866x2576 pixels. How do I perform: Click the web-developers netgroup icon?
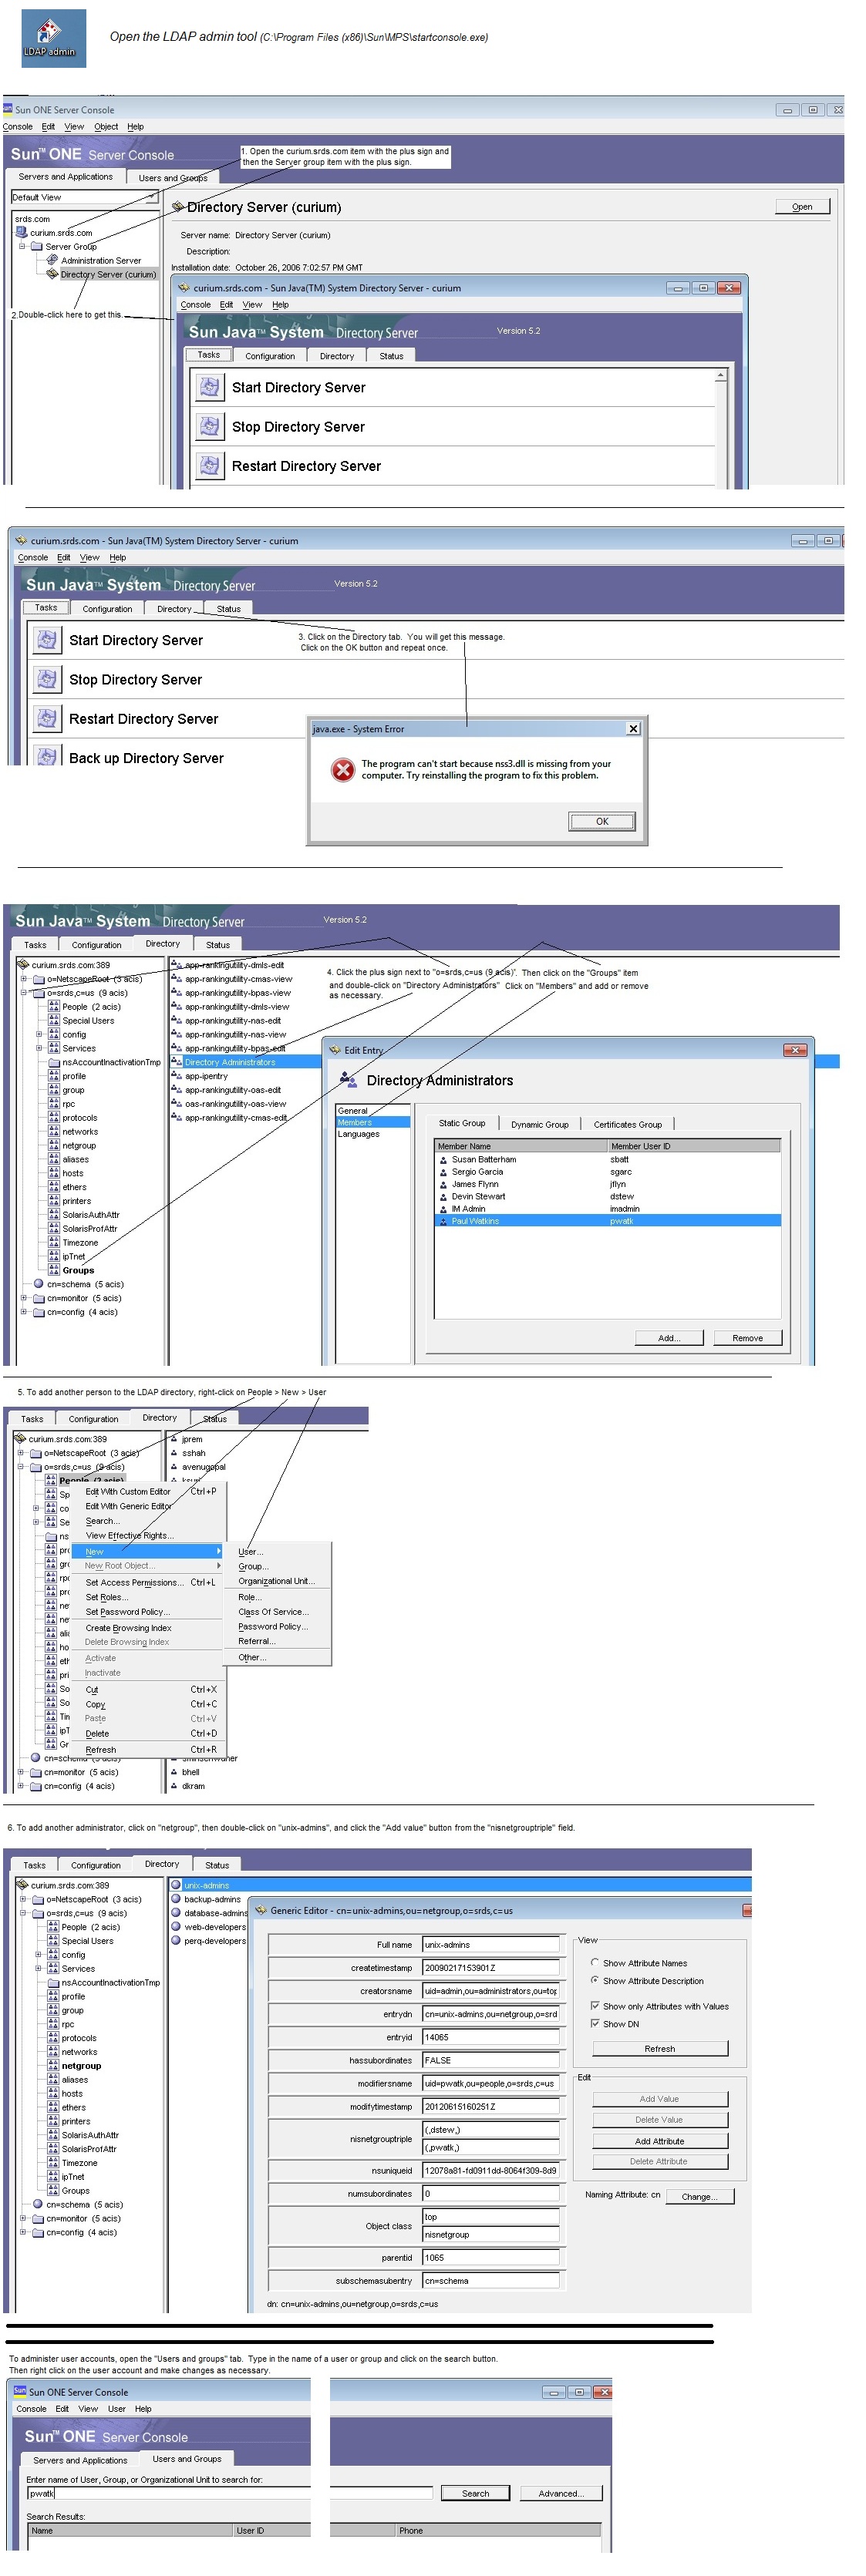[x=176, y=1927]
